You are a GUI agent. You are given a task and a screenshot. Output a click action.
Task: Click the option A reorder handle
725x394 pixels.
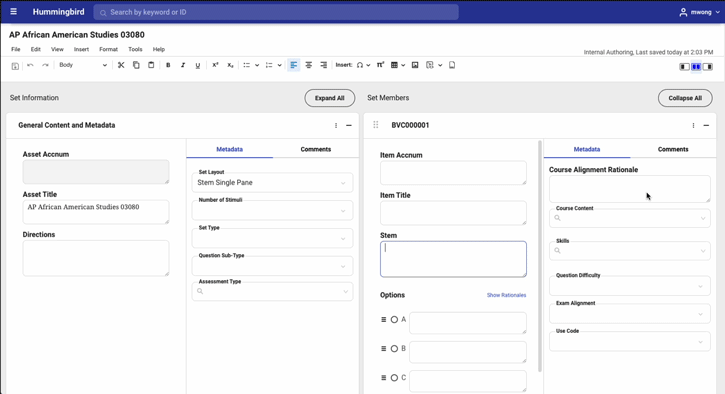[x=383, y=320]
